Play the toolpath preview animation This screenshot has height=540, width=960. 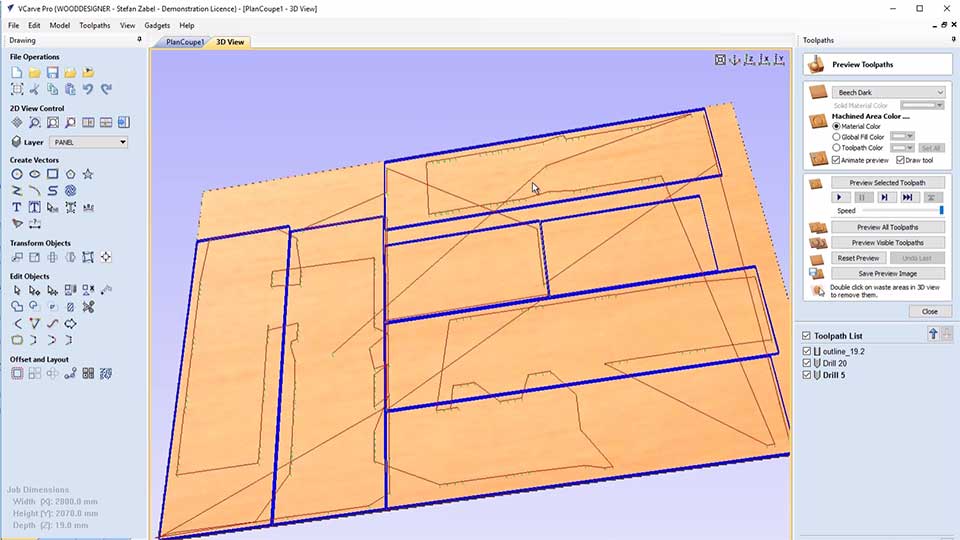840,197
